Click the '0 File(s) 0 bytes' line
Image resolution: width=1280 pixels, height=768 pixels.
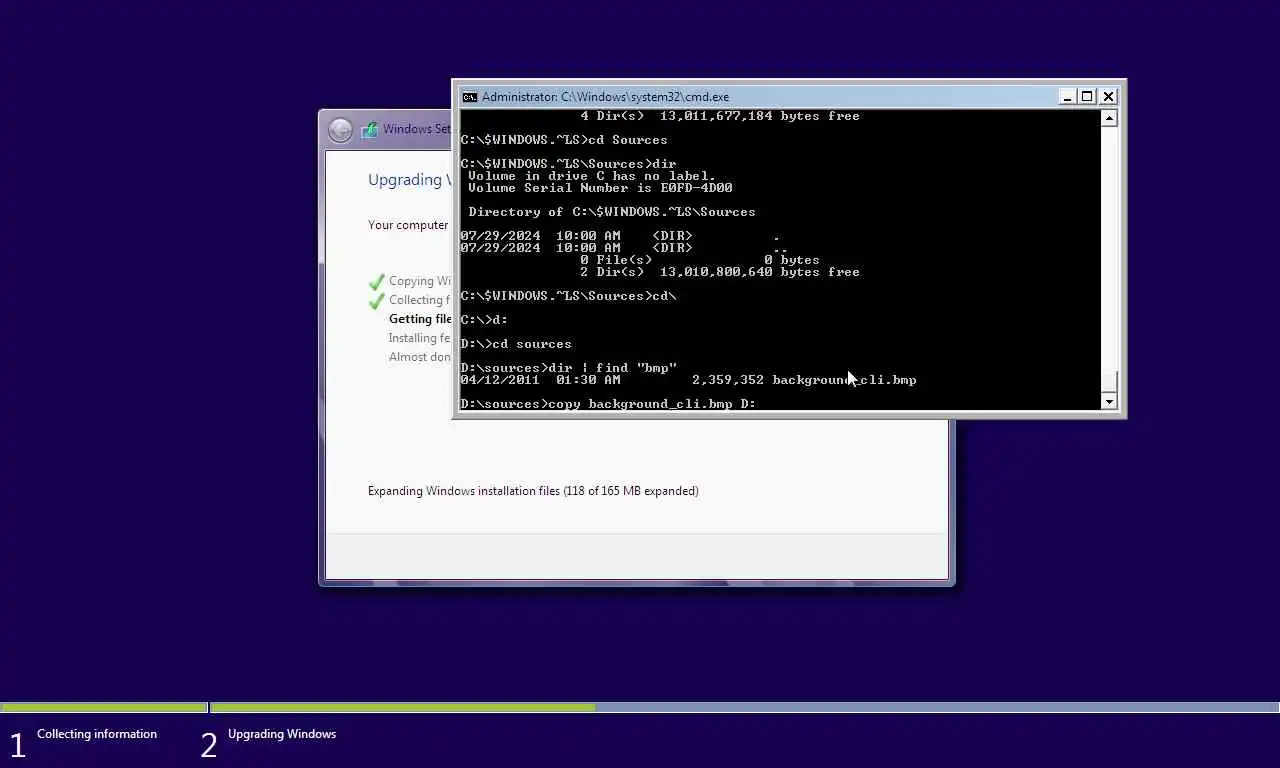point(700,260)
